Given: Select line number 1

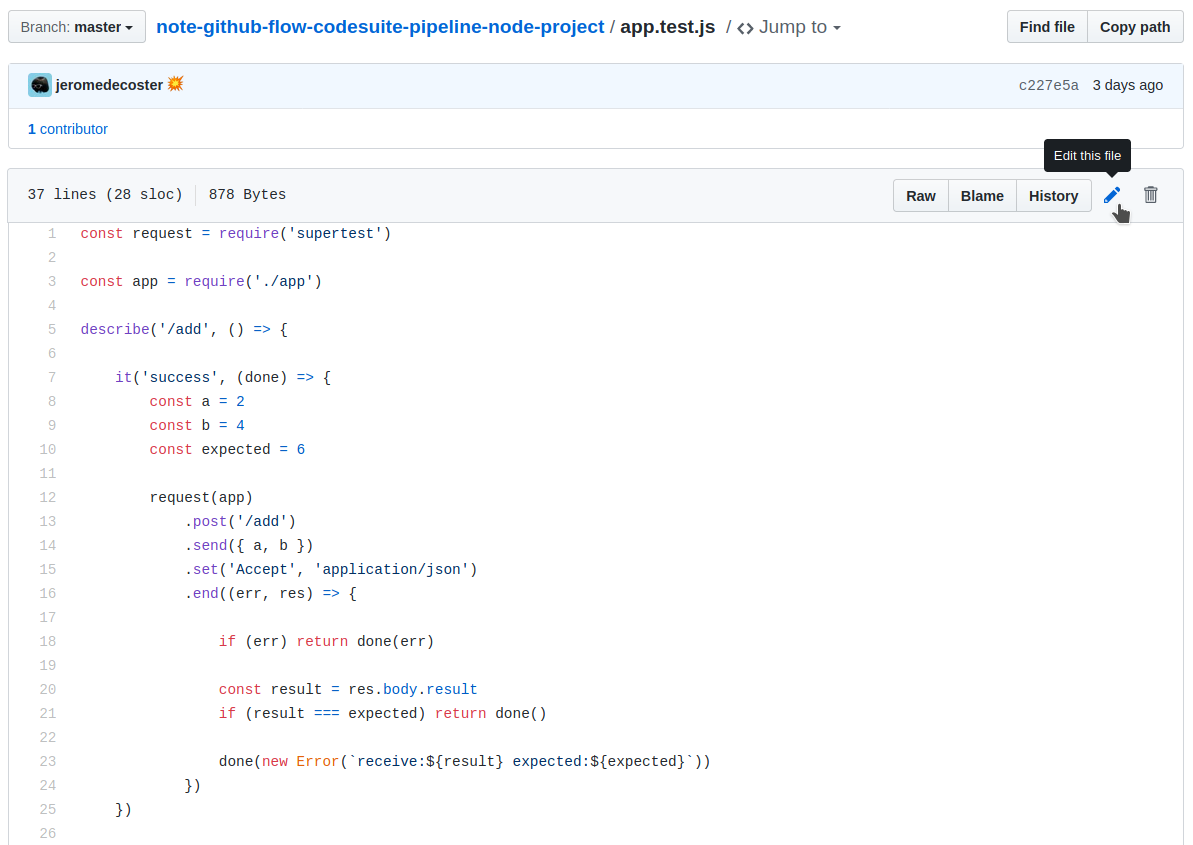Looking at the screenshot, I should (52, 233).
